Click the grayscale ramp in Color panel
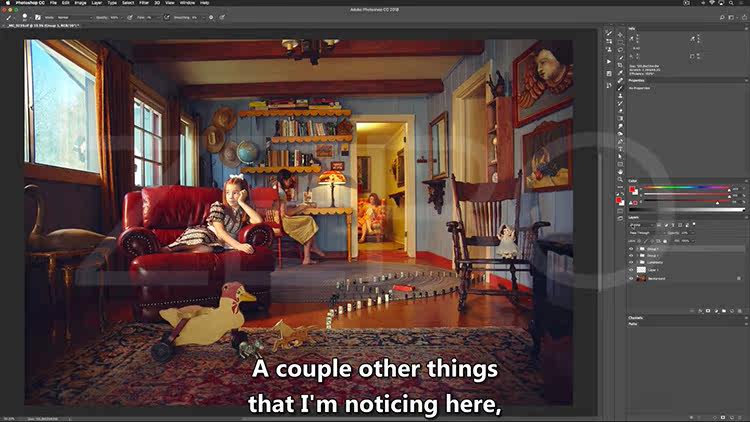 pyautogui.click(x=687, y=210)
